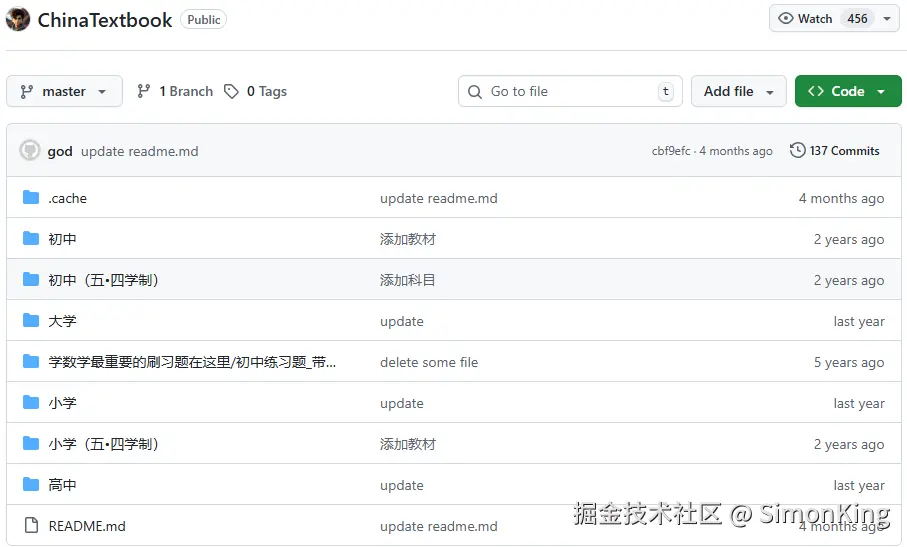Image resolution: width=907 pixels, height=547 pixels.
Task: Open latest commit message update readme.md
Action: click(x=139, y=151)
